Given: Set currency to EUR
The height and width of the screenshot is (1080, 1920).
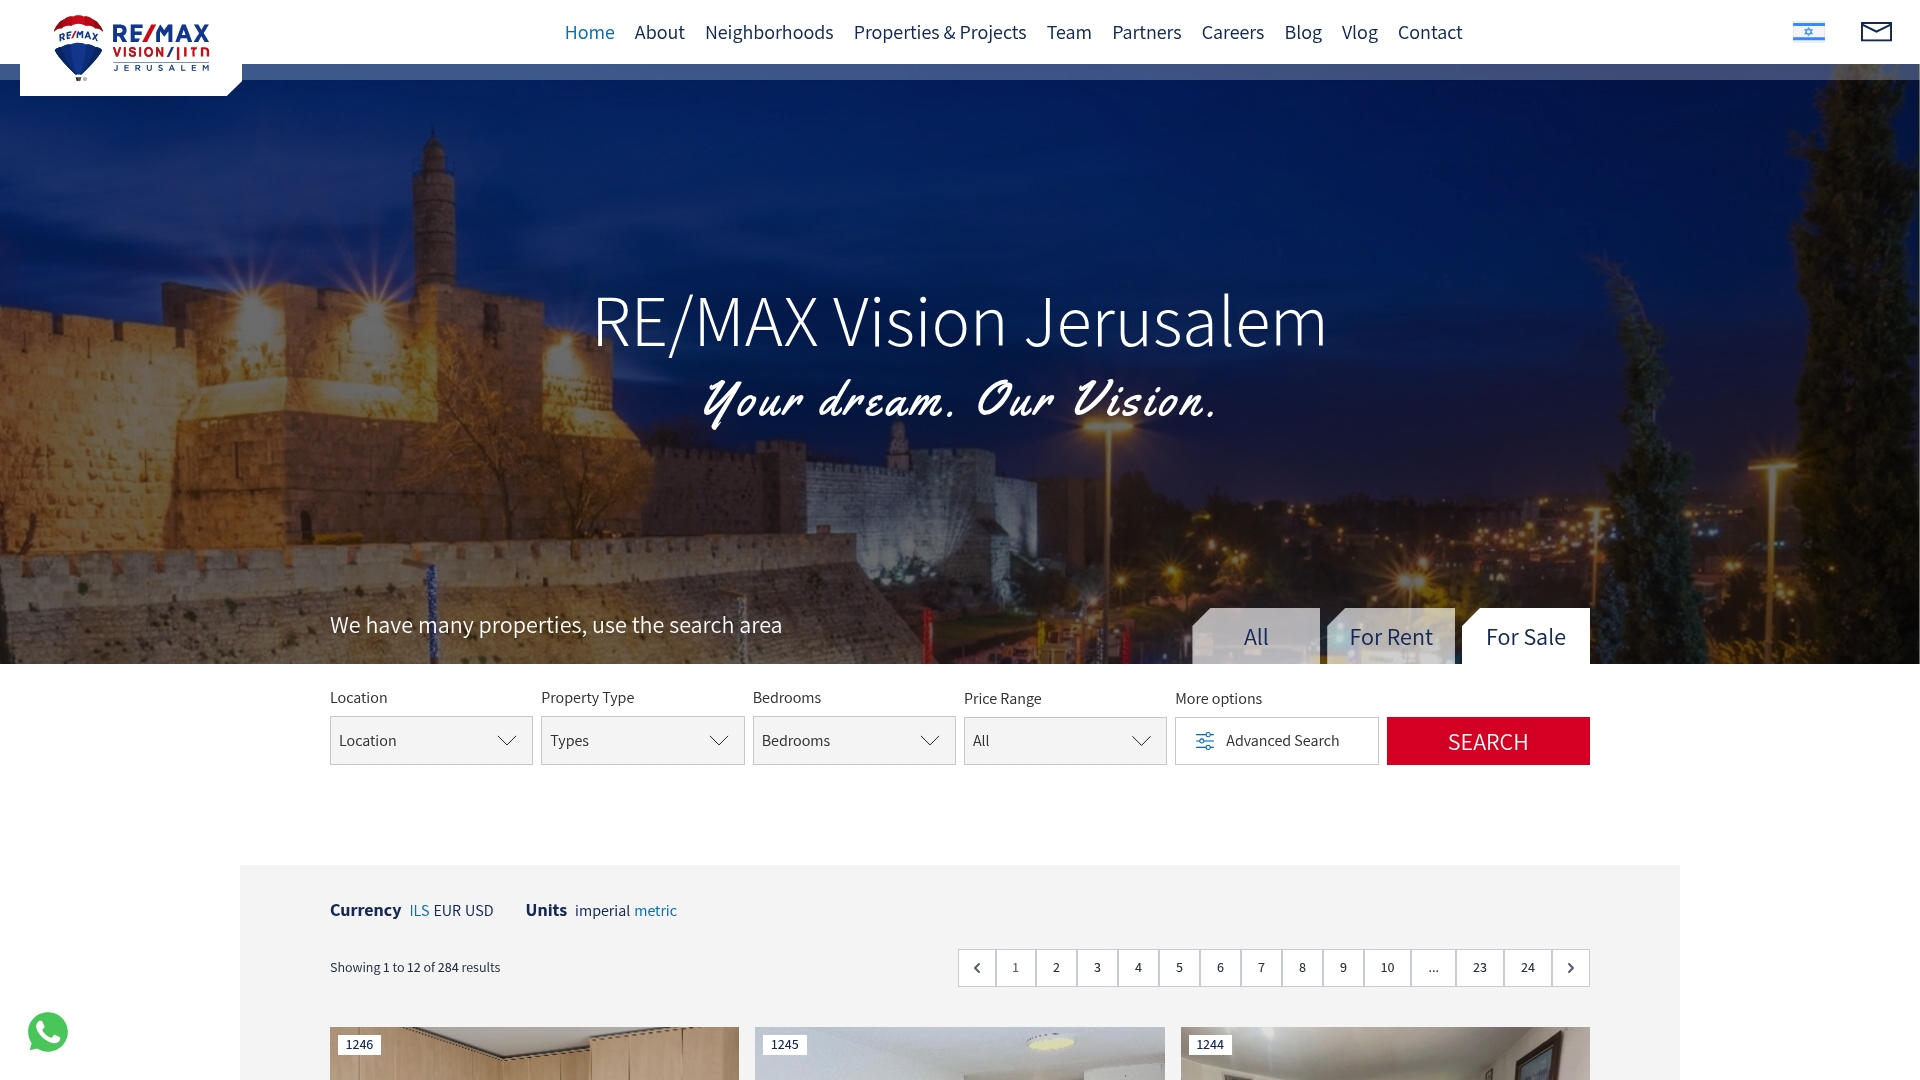Looking at the screenshot, I should tap(447, 910).
